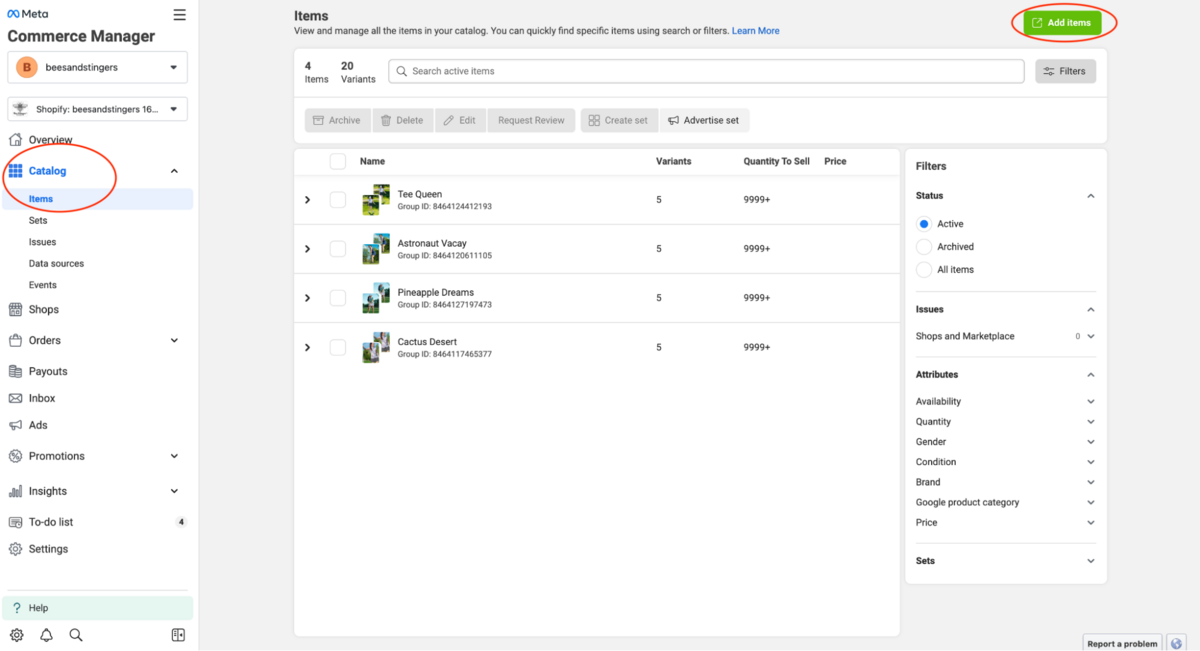Image resolution: width=1200 pixels, height=651 pixels.
Task: Click the Cactus Desert product thumbnail
Action: 376,347
